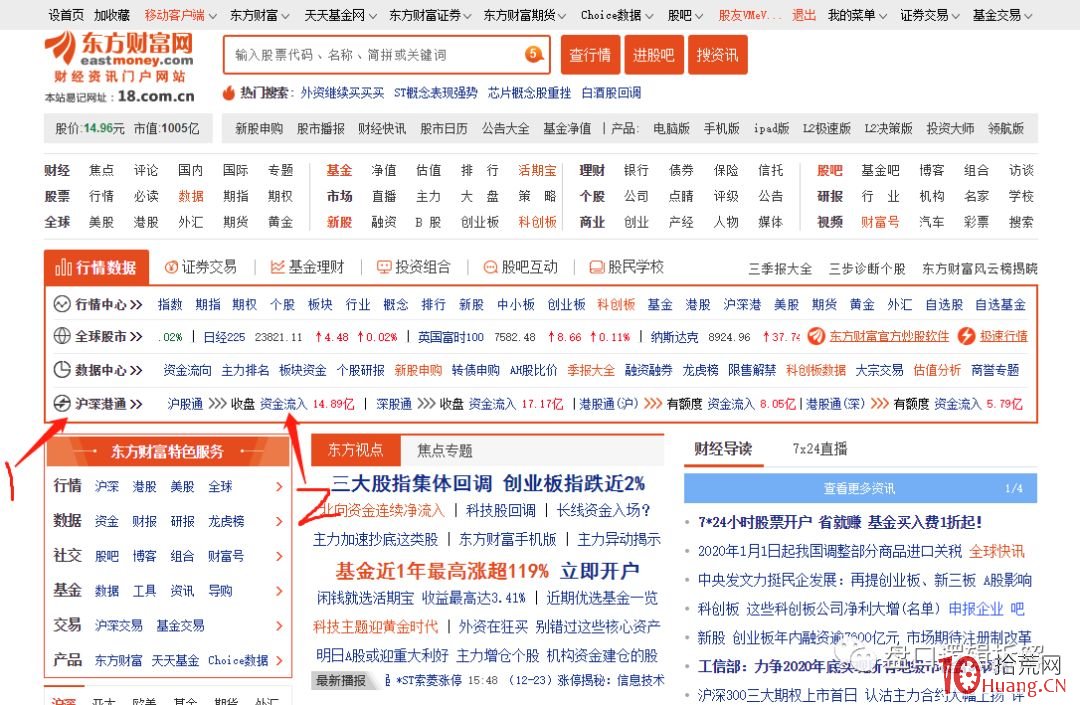Open 东方财富风云榜揭晓 link
Viewport: 1080px width, 705px height.
coord(979,269)
